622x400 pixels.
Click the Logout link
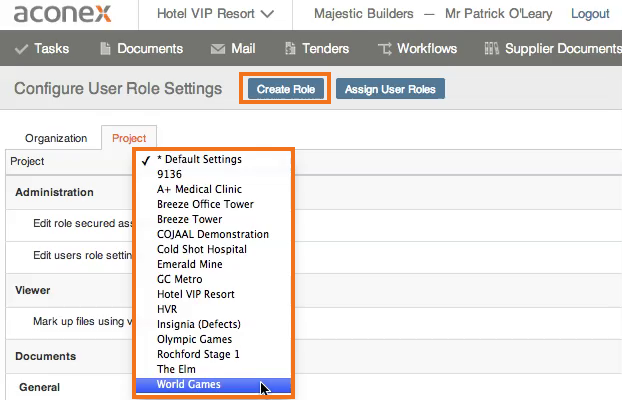[x=590, y=14]
